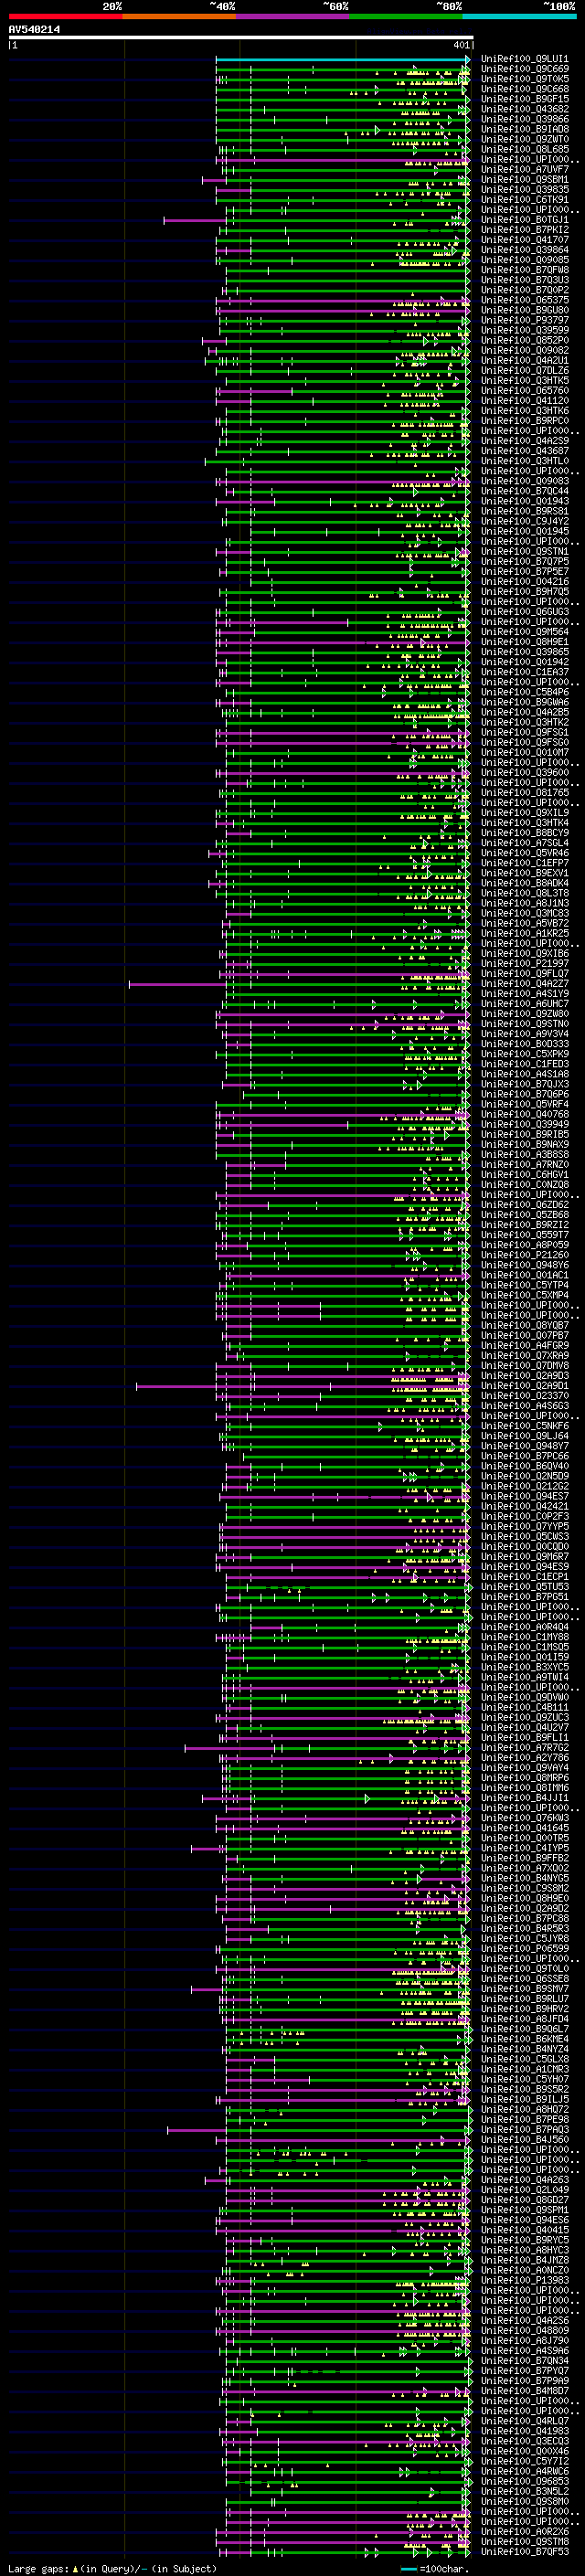585x2576 pixels.
Task: Click hit label UniRef100_B7QN34
Action: coord(525,2361)
